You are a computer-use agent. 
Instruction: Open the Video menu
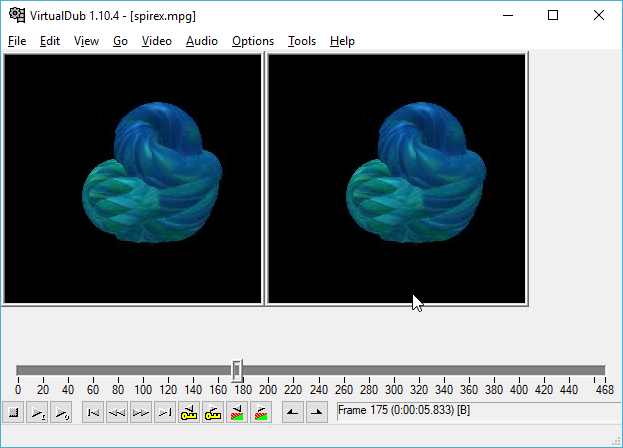157,41
